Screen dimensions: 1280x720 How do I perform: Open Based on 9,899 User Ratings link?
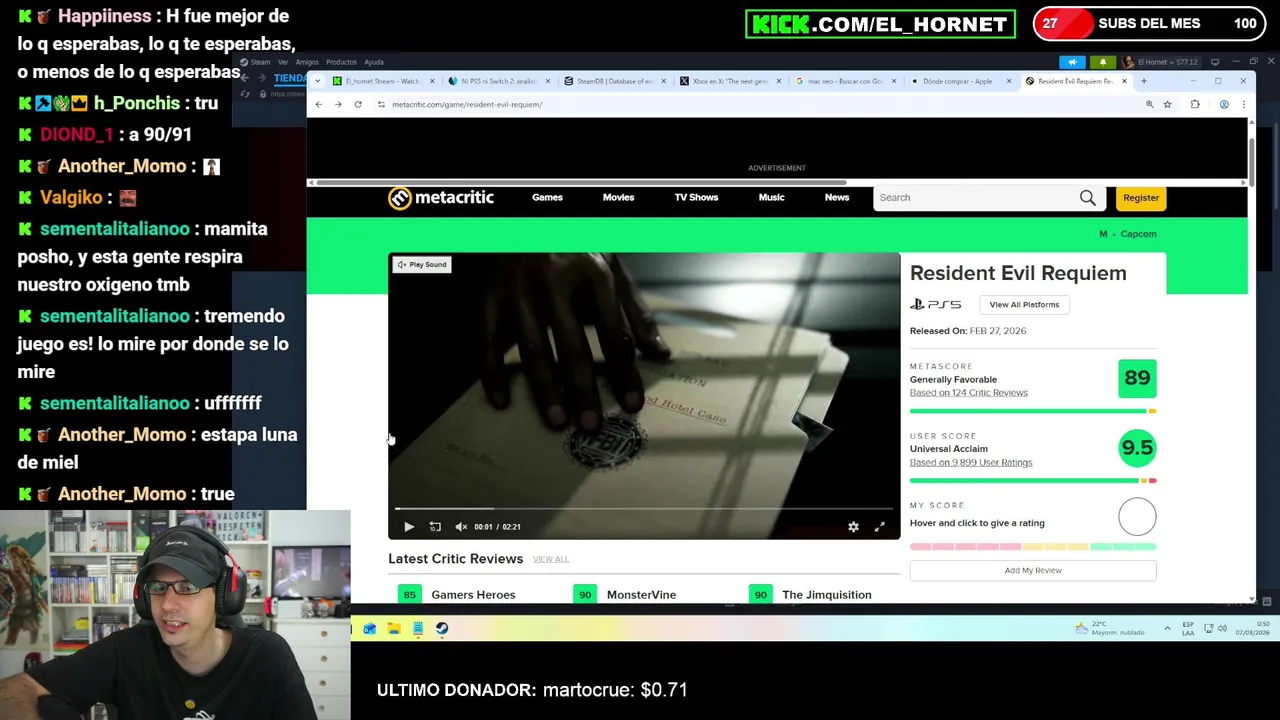click(x=970, y=463)
